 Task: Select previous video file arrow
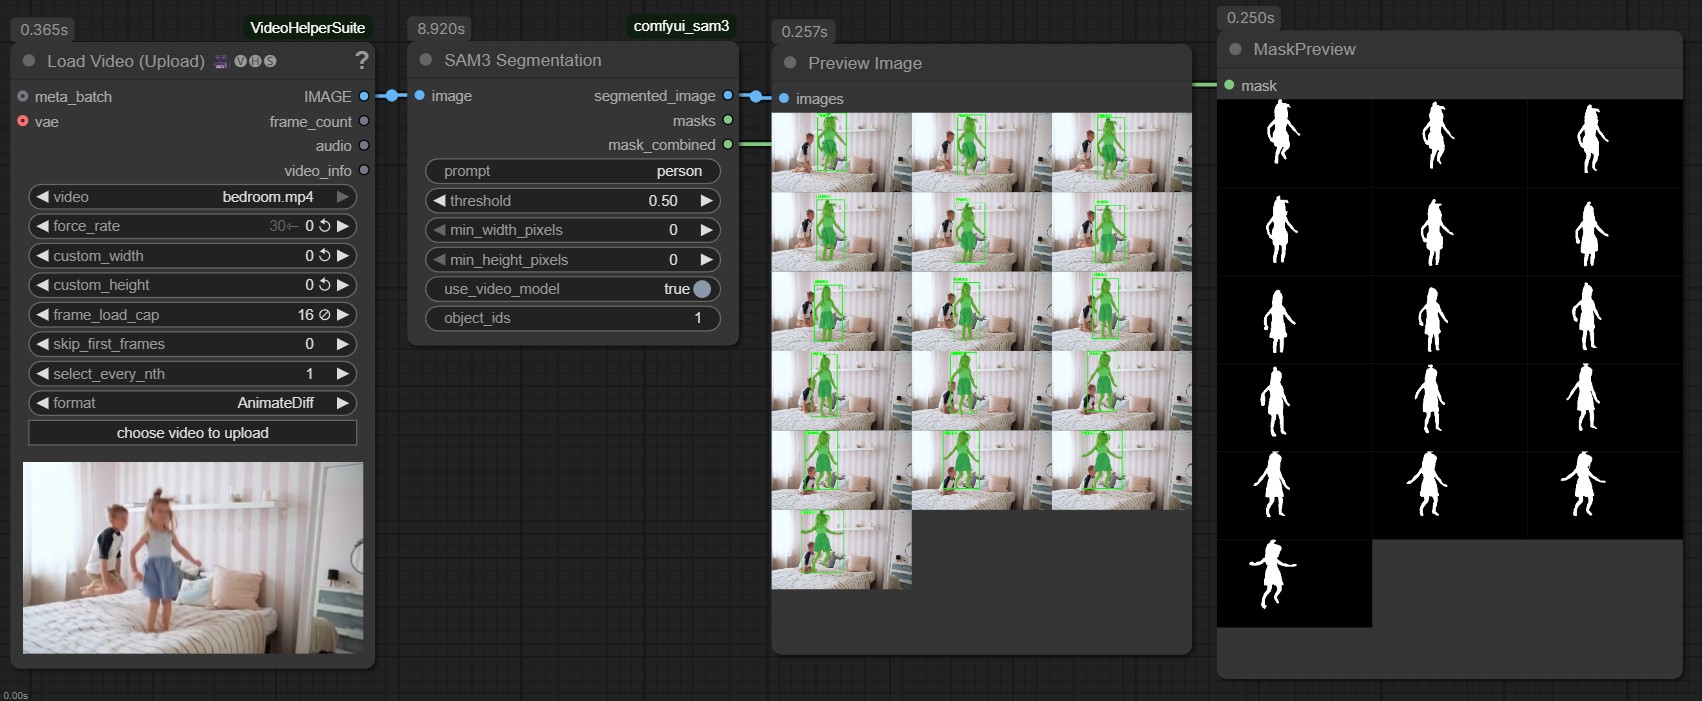click(42, 197)
